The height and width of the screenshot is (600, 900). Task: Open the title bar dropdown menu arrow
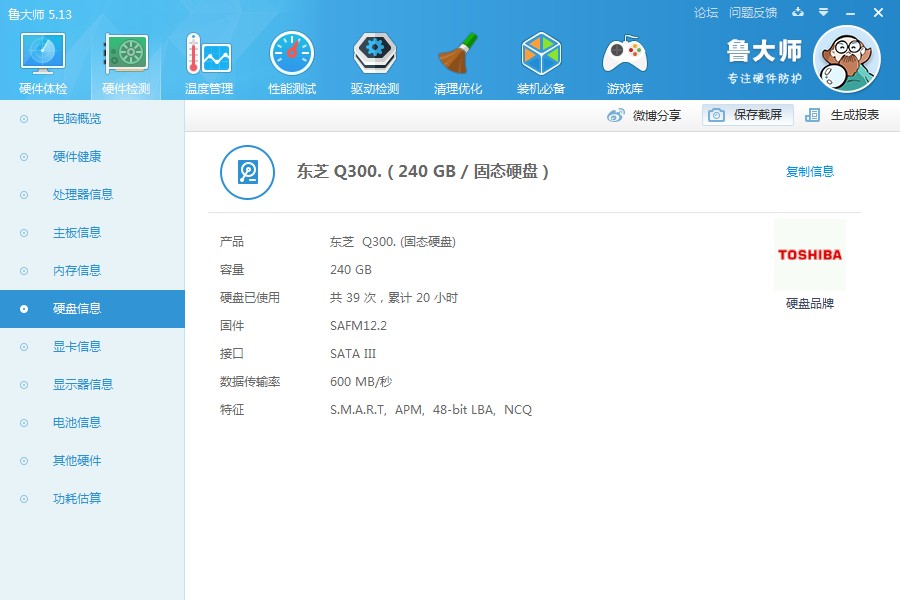[824, 12]
